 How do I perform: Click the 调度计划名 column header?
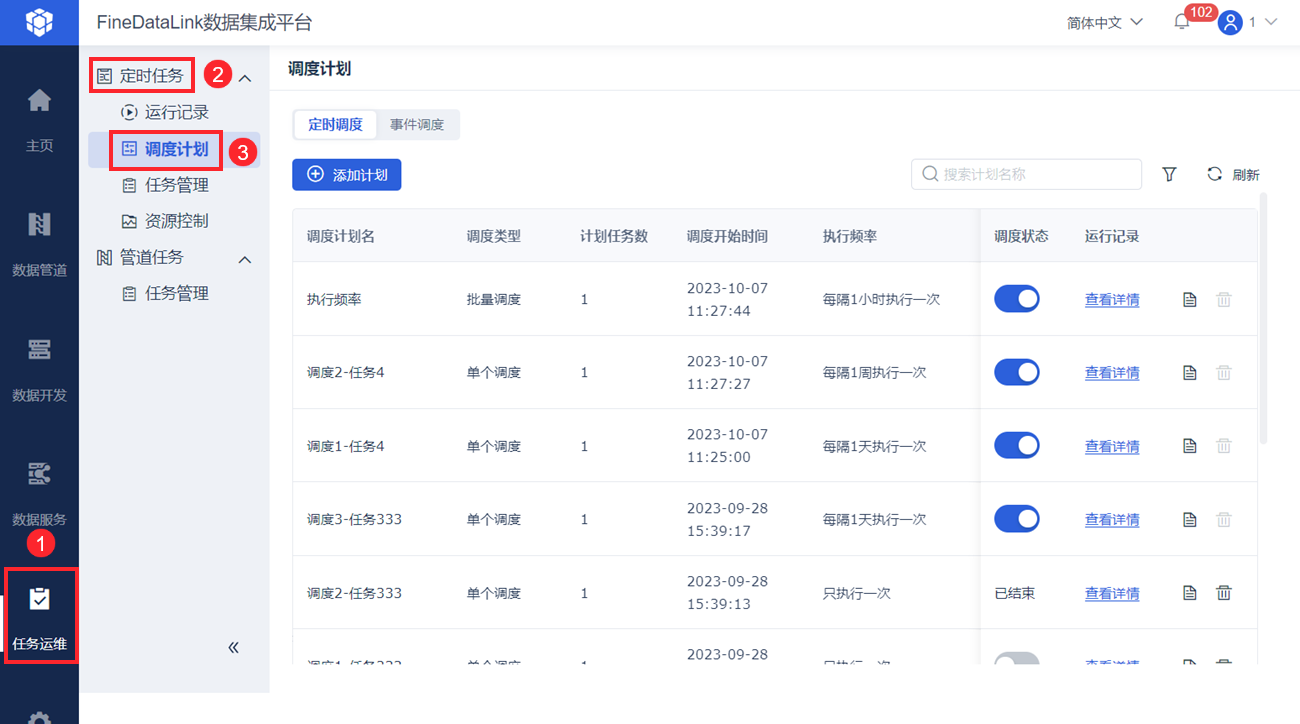tap(341, 236)
